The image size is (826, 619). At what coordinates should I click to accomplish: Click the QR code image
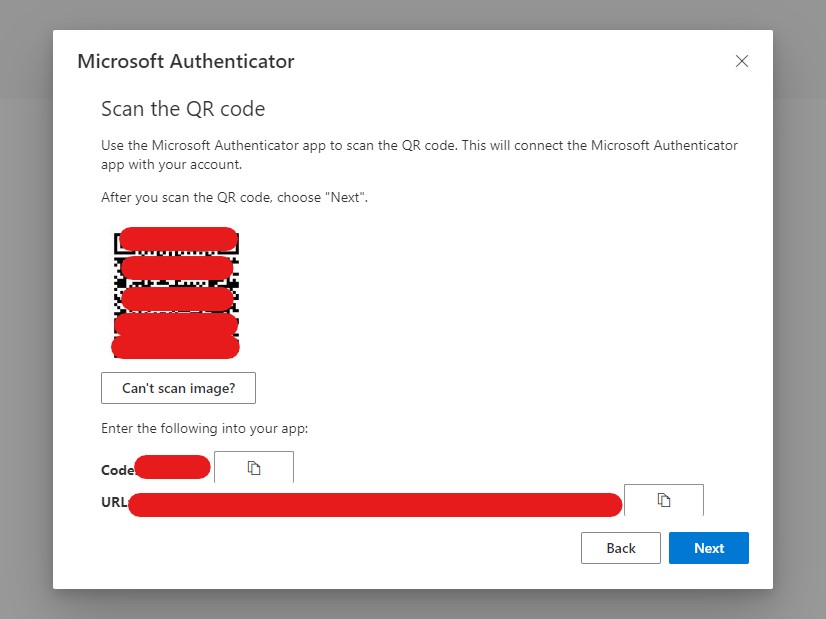pos(175,293)
